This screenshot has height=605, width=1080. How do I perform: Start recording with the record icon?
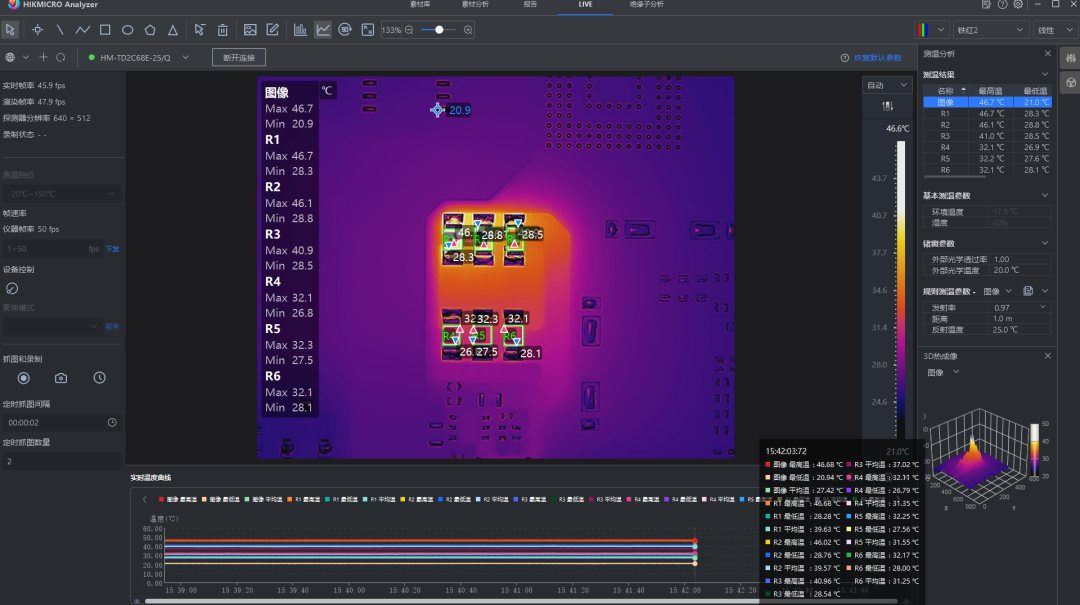[24, 378]
